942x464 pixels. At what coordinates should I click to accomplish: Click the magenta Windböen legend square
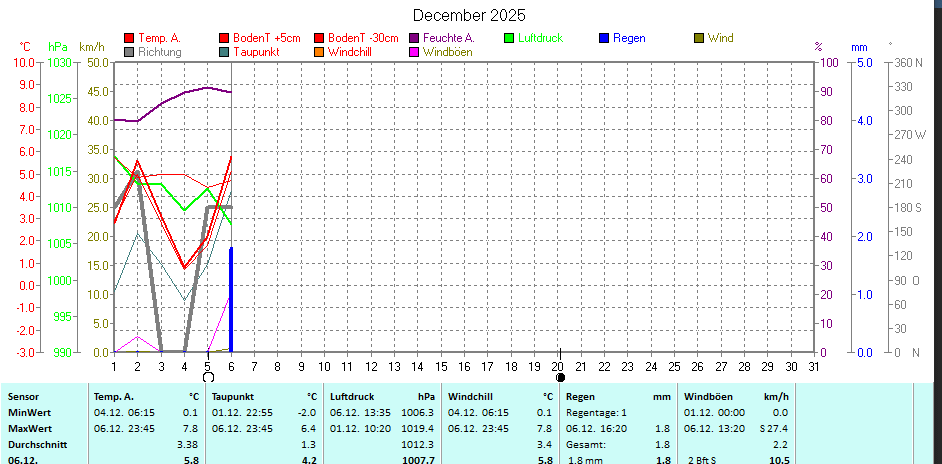point(414,51)
